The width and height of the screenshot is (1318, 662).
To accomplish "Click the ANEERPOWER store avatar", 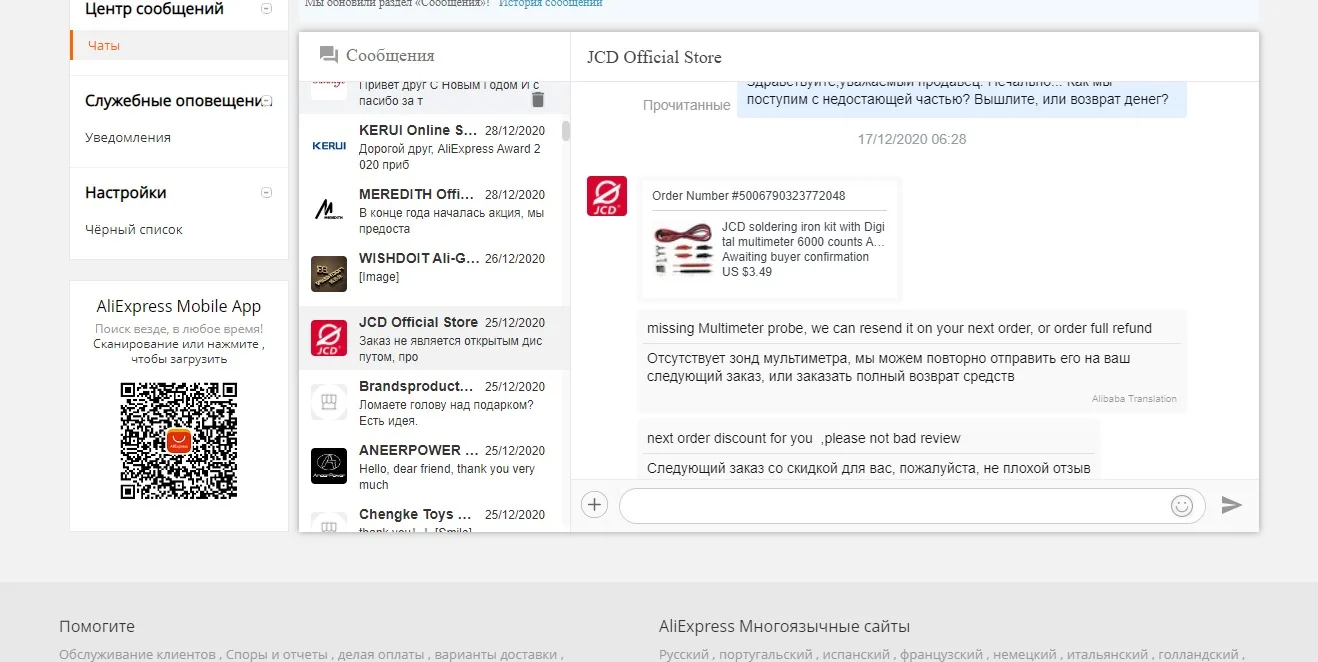I will pos(329,466).
